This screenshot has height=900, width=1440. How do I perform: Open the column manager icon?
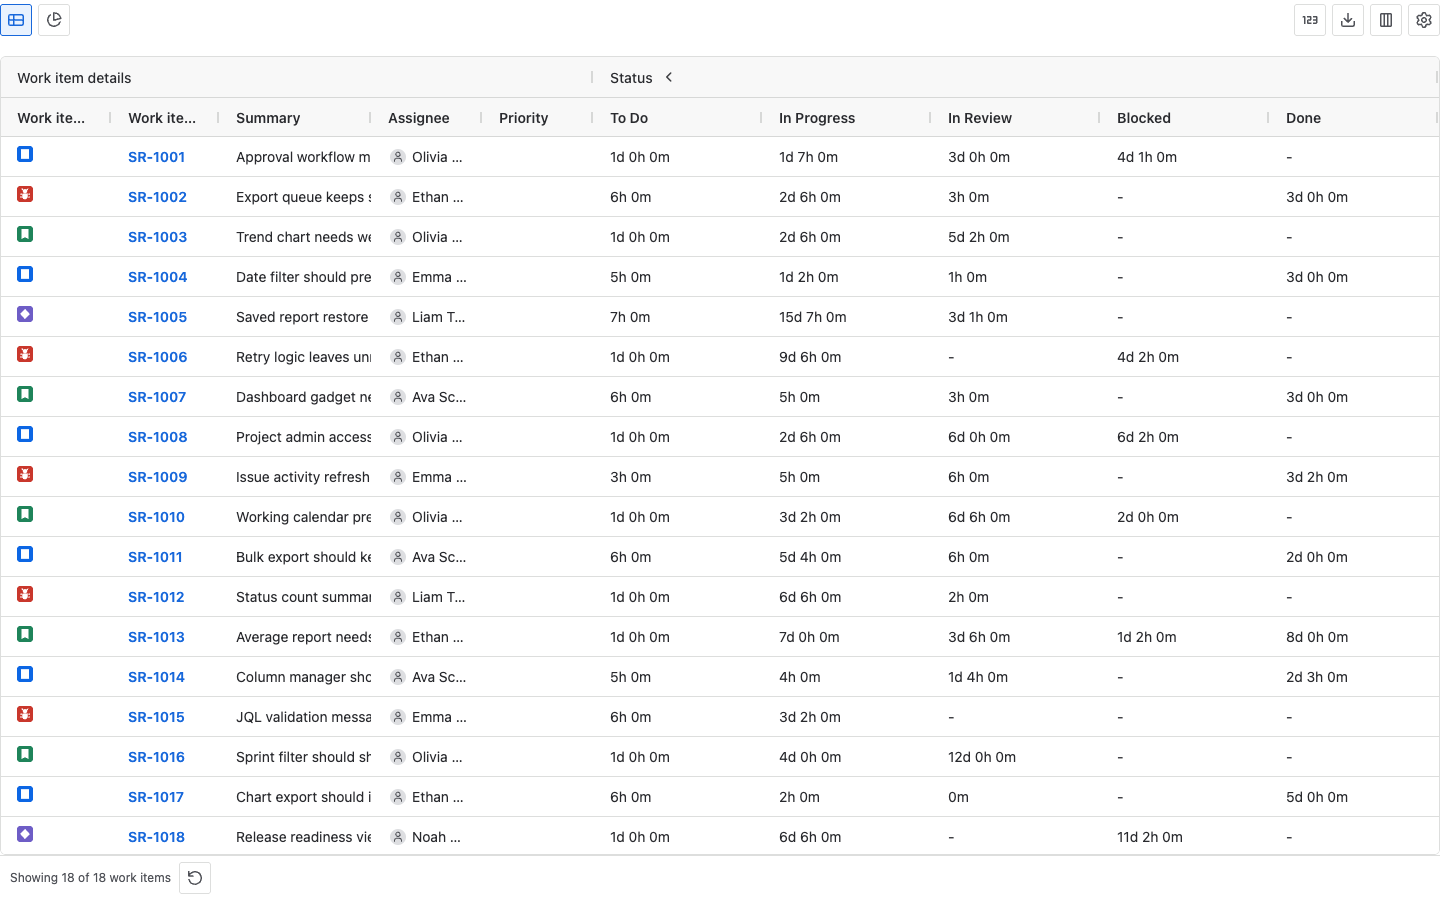click(x=1386, y=20)
